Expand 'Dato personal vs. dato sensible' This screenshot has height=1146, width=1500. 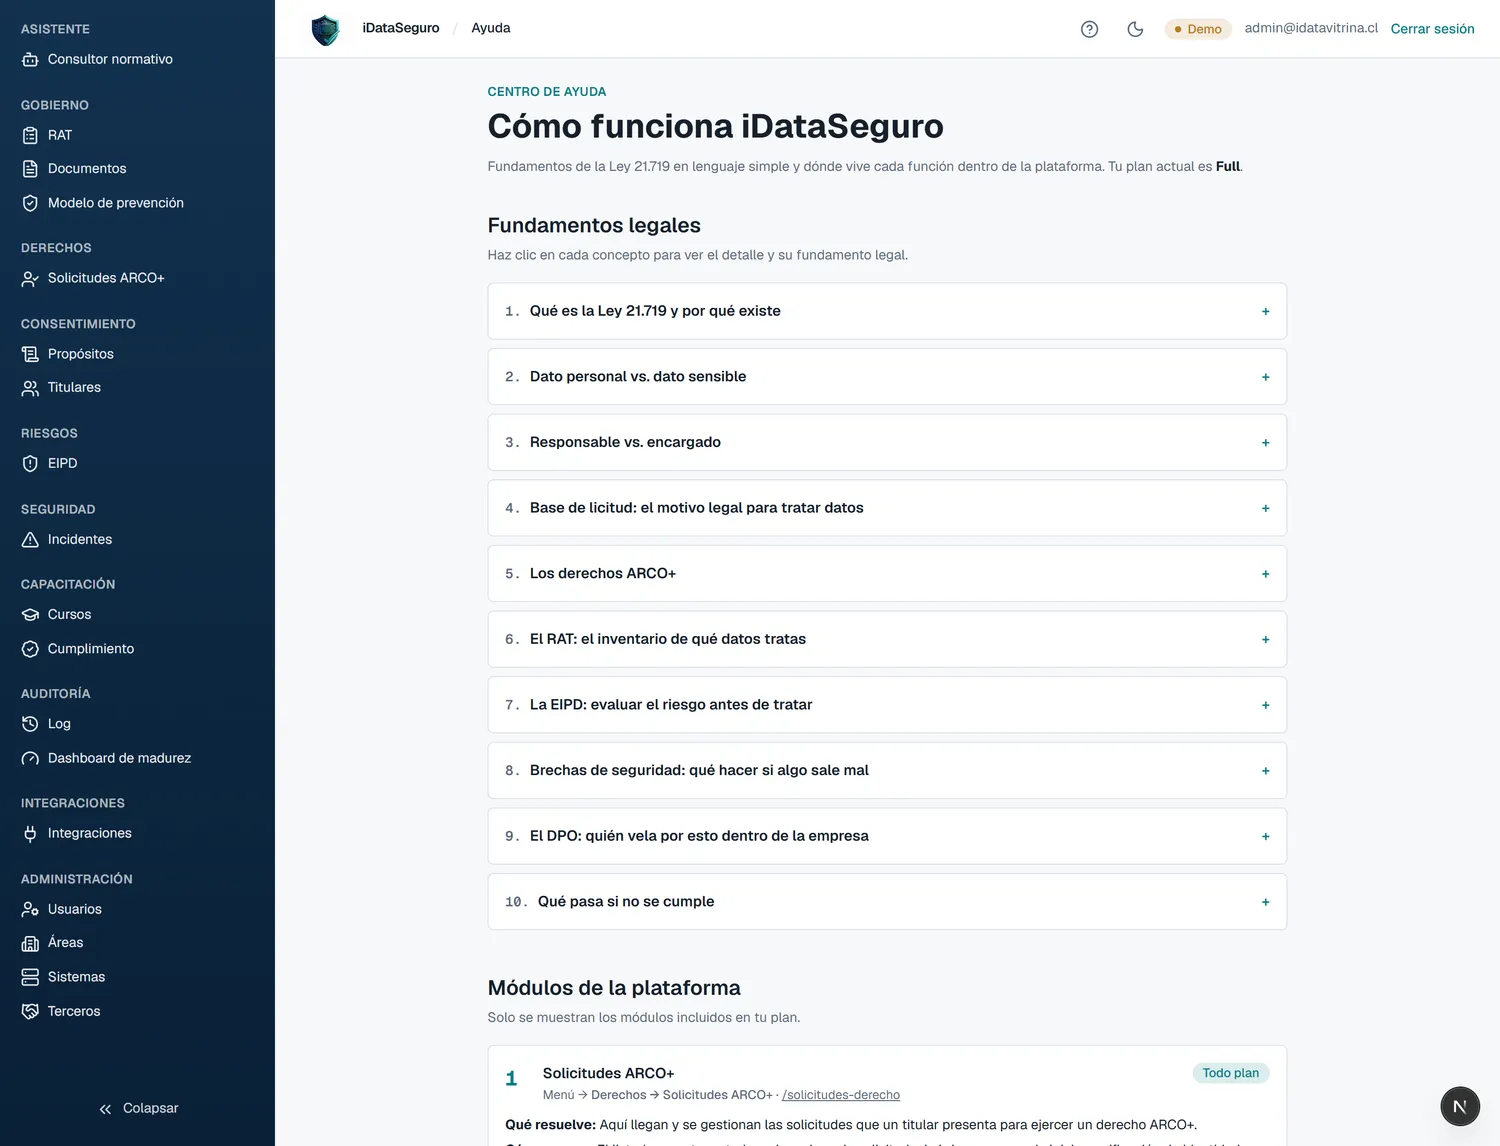[887, 377]
